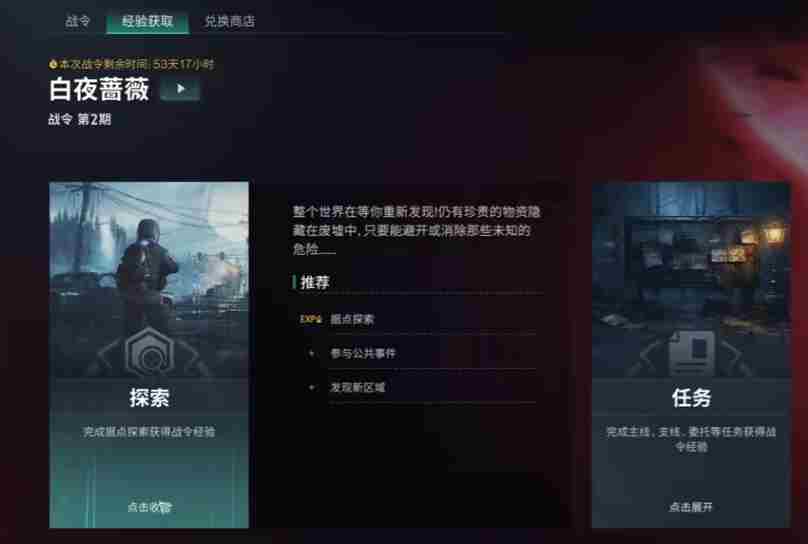Open the 兑换商店 tab
The width and height of the screenshot is (808, 544).
[230, 21]
